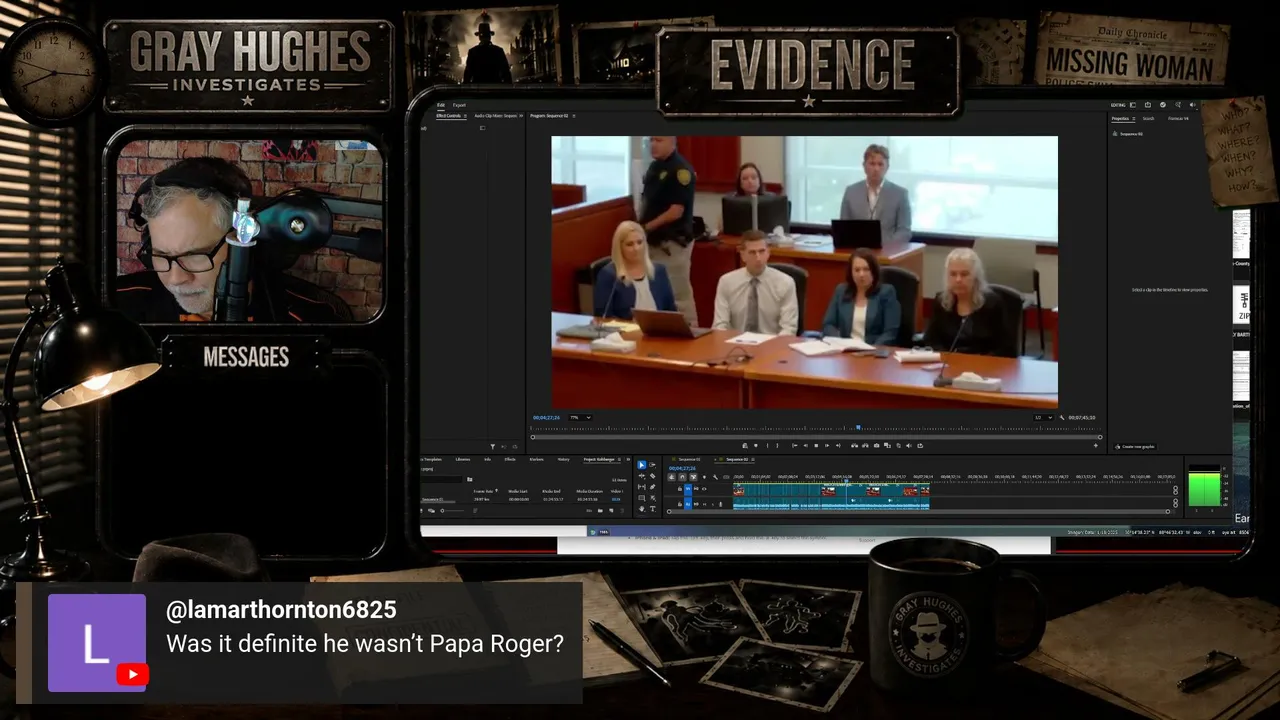Toggle lock on audio track A1
This screenshot has width=1280, height=720.
coord(679,503)
